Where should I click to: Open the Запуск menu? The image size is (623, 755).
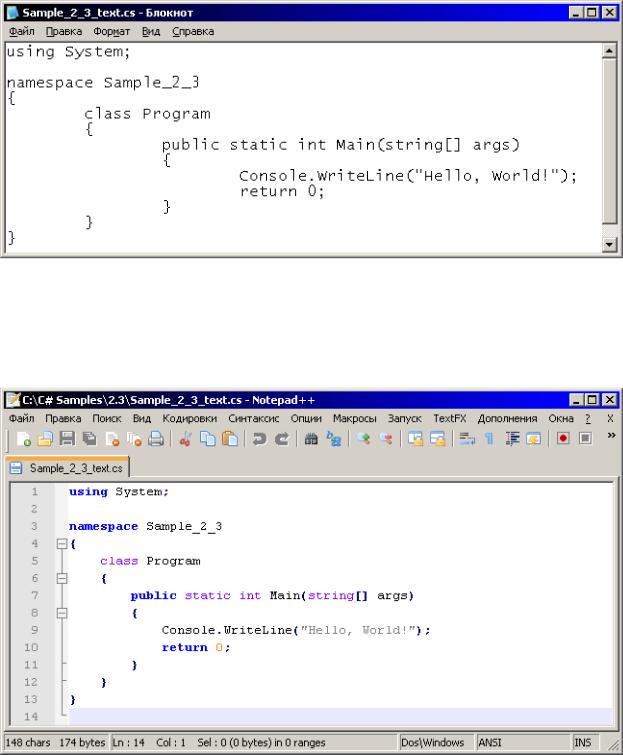click(405, 418)
